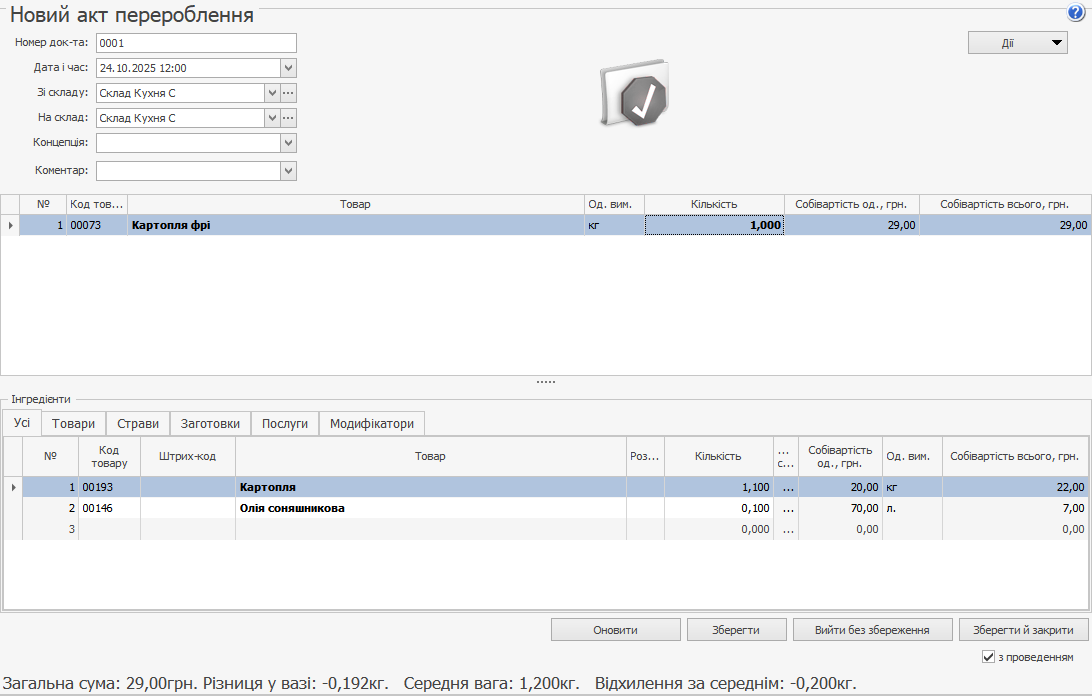This screenshot has height=696, width=1092.
Task: Open the blue help question mark icon
Action: (x=1075, y=12)
